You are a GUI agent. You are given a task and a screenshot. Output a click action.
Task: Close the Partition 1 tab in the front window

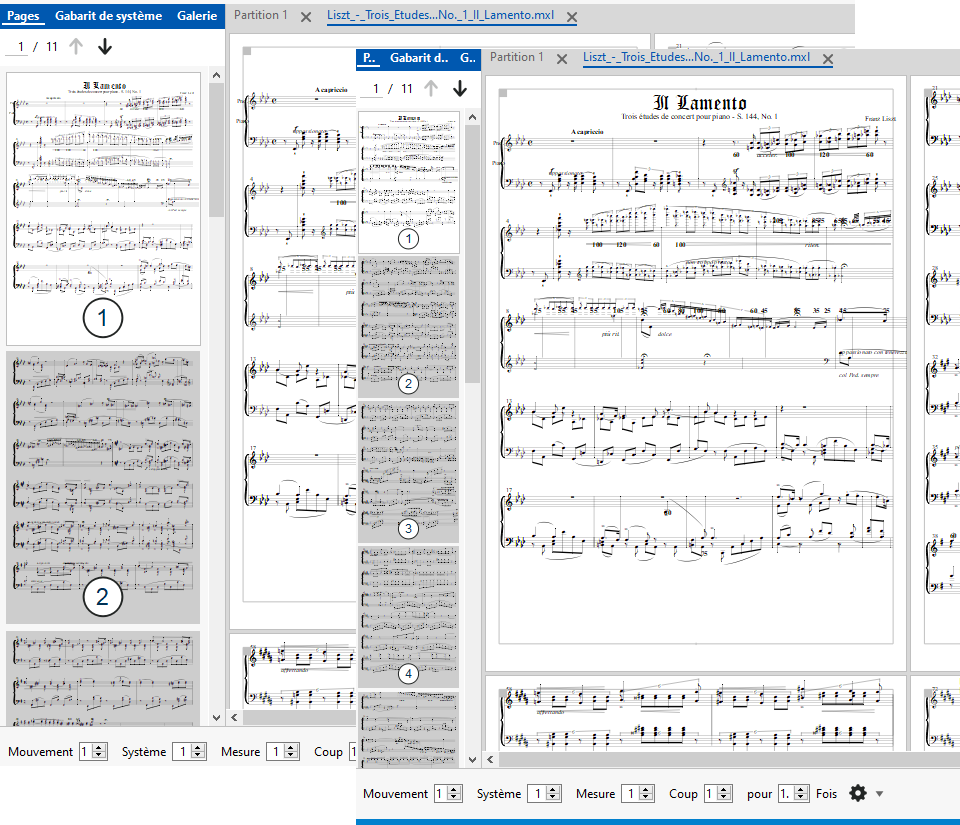pos(561,59)
